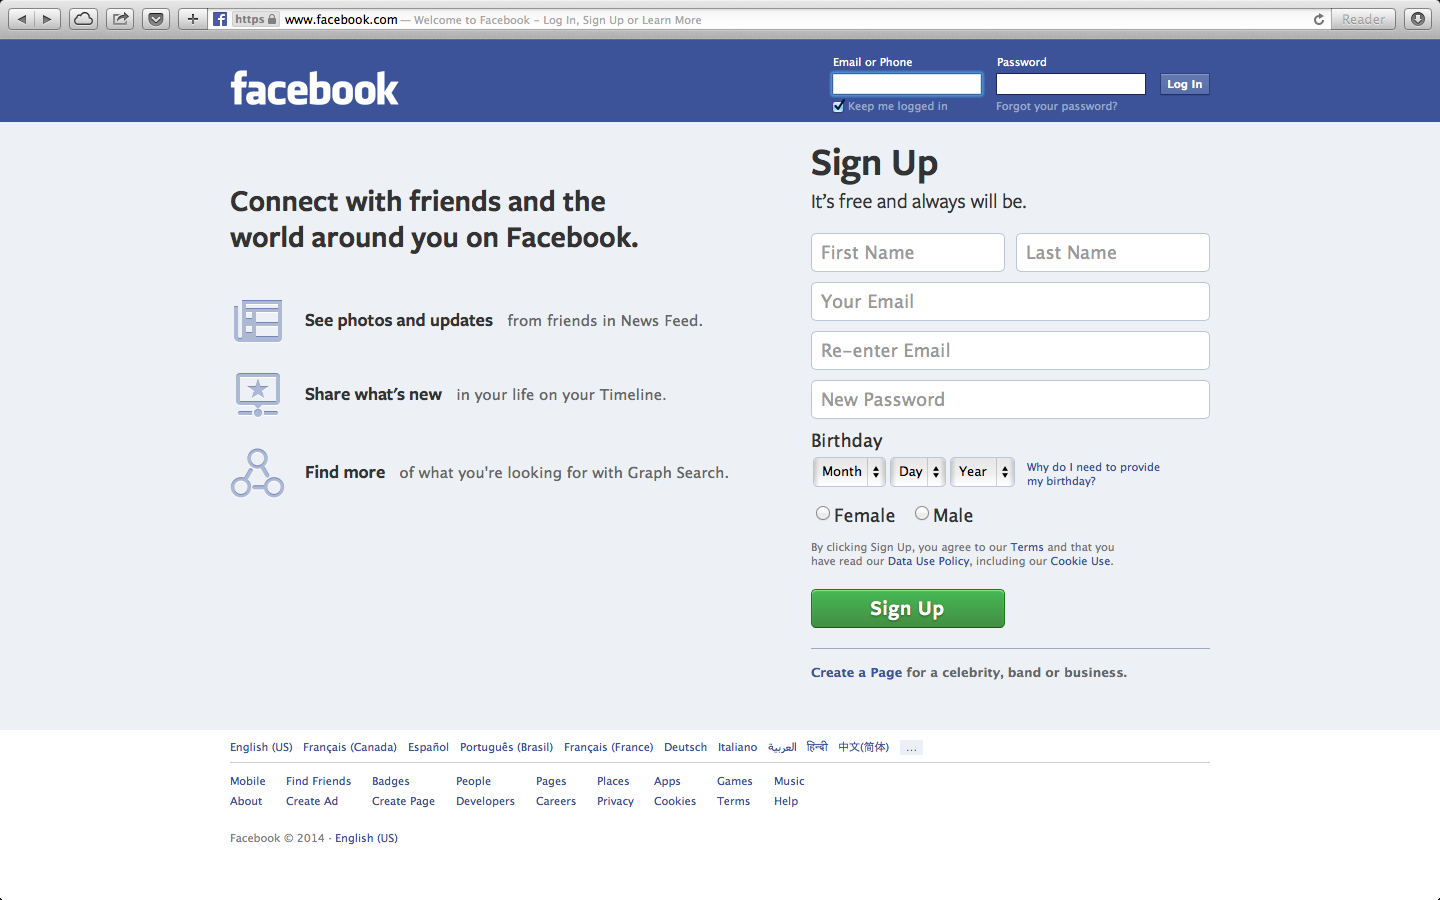
Task: Click the First Name input field
Action: pyautogui.click(x=907, y=252)
